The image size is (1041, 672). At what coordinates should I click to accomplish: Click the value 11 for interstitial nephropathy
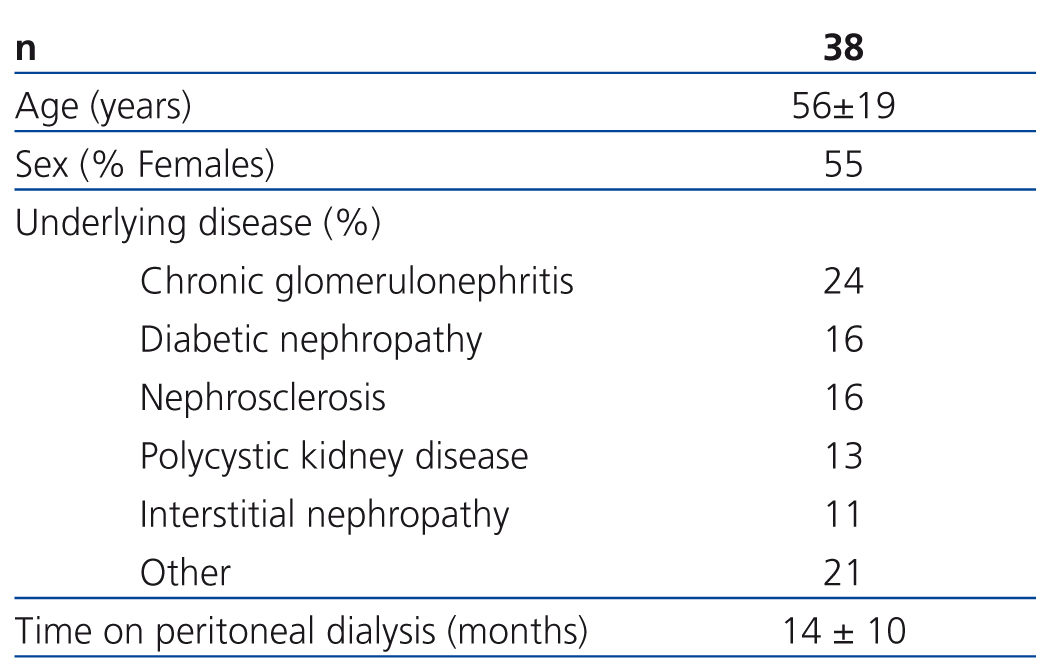pyautogui.click(x=843, y=515)
